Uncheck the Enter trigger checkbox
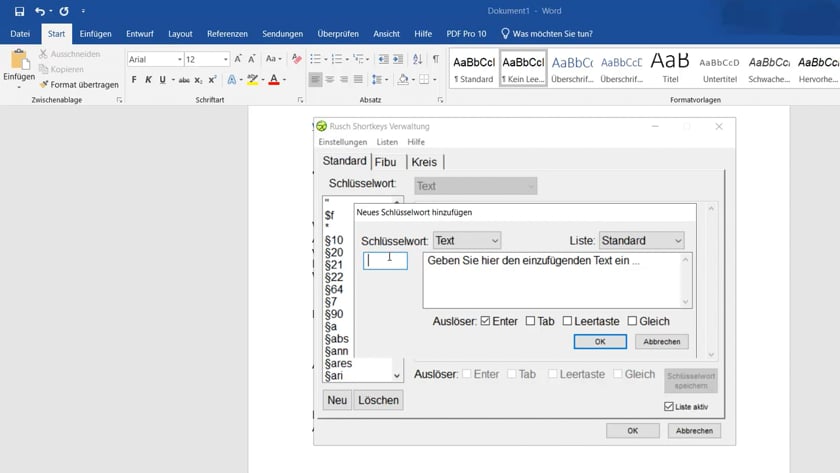 tap(485, 321)
